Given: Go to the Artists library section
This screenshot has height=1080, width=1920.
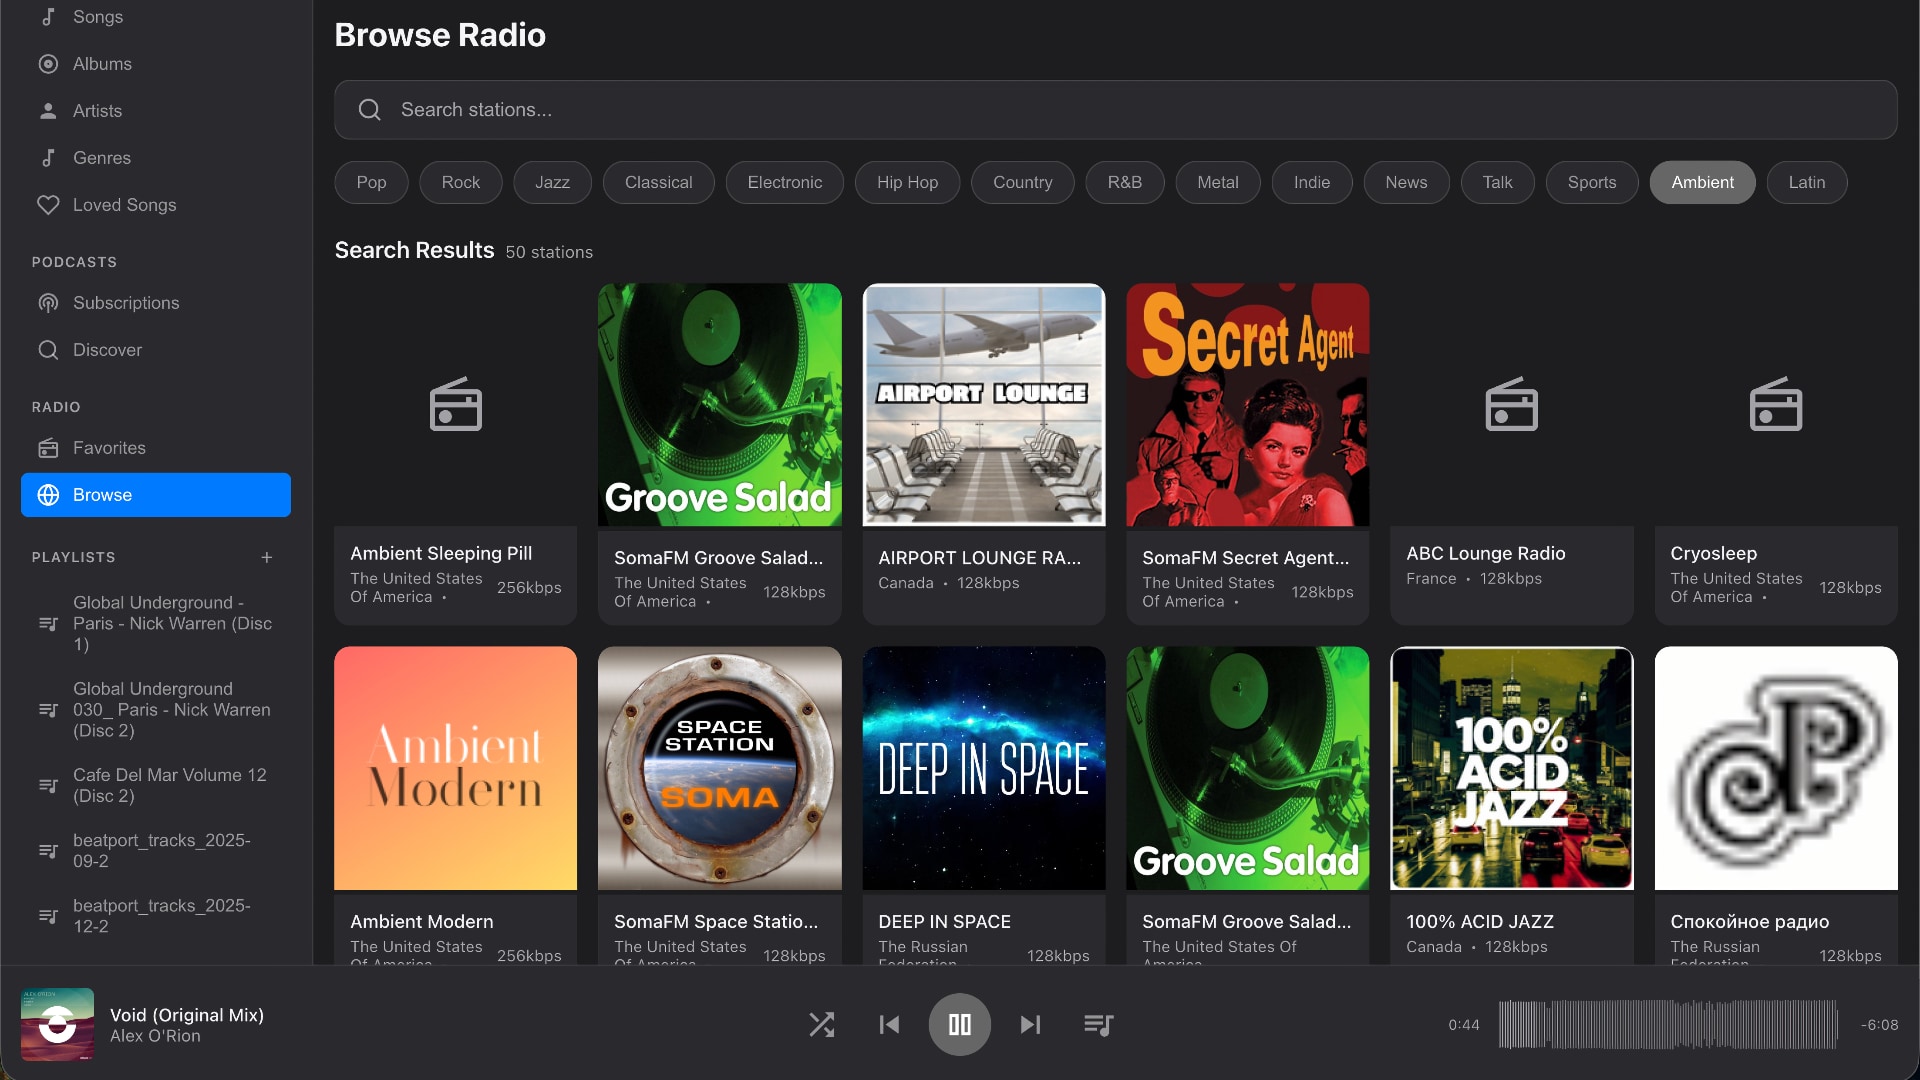Looking at the screenshot, I should pyautogui.click(x=155, y=111).
